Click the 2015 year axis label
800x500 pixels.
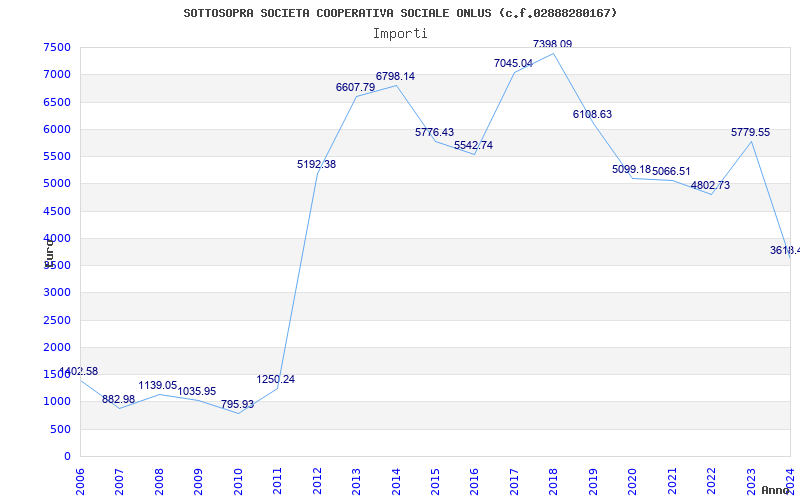point(436,483)
